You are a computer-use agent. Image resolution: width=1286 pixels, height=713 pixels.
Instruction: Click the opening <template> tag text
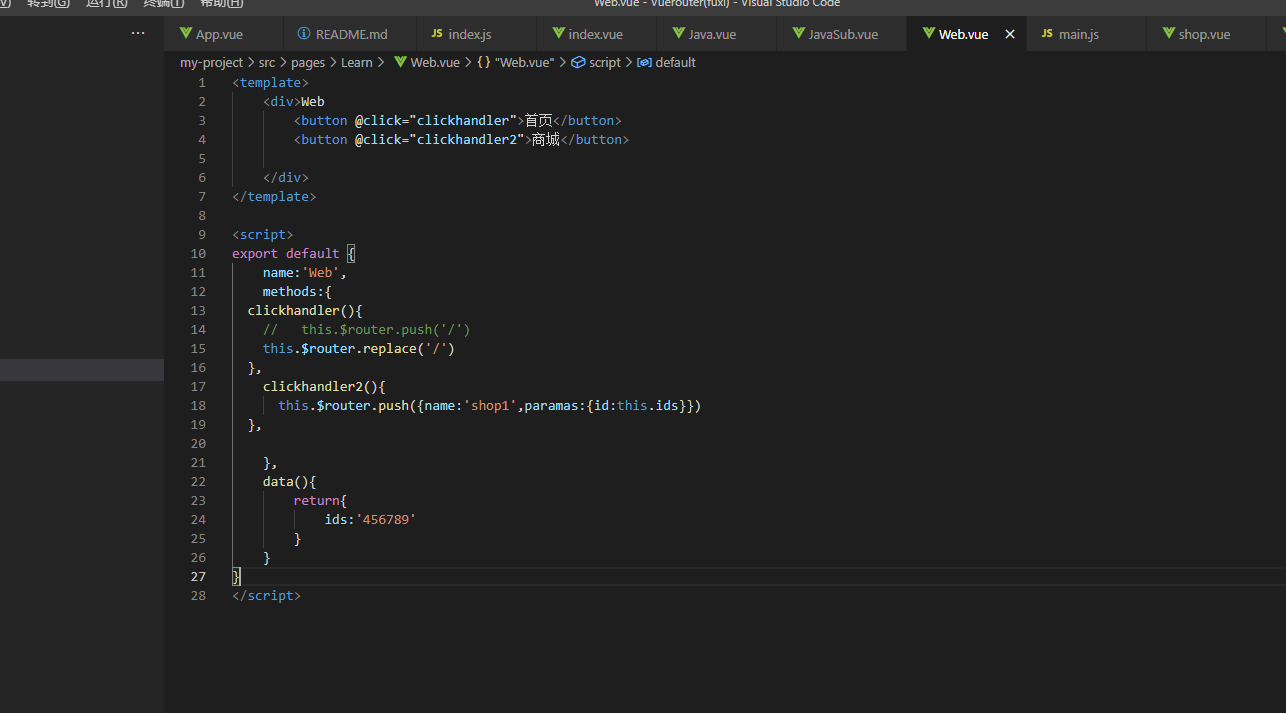270,83
